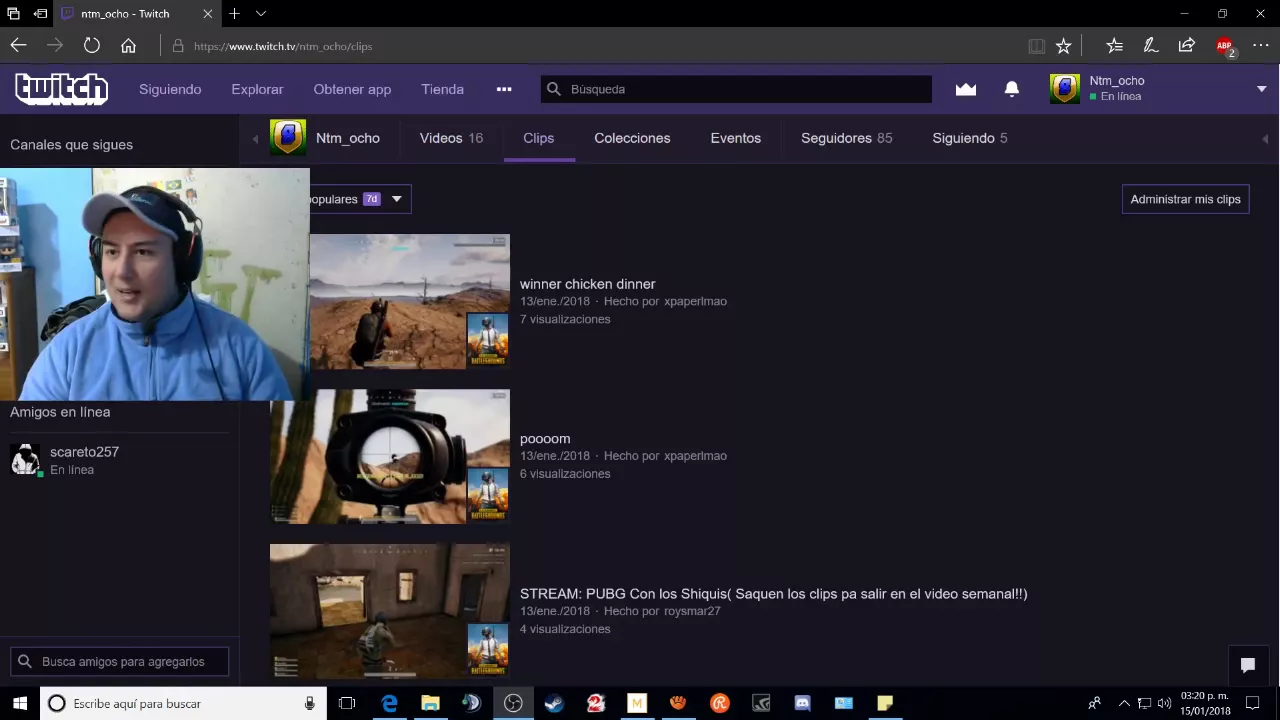Image resolution: width=1280 pixels, height=720 pixels.
Task: Open Tienda in the top navigation
Action: [442, 89]
